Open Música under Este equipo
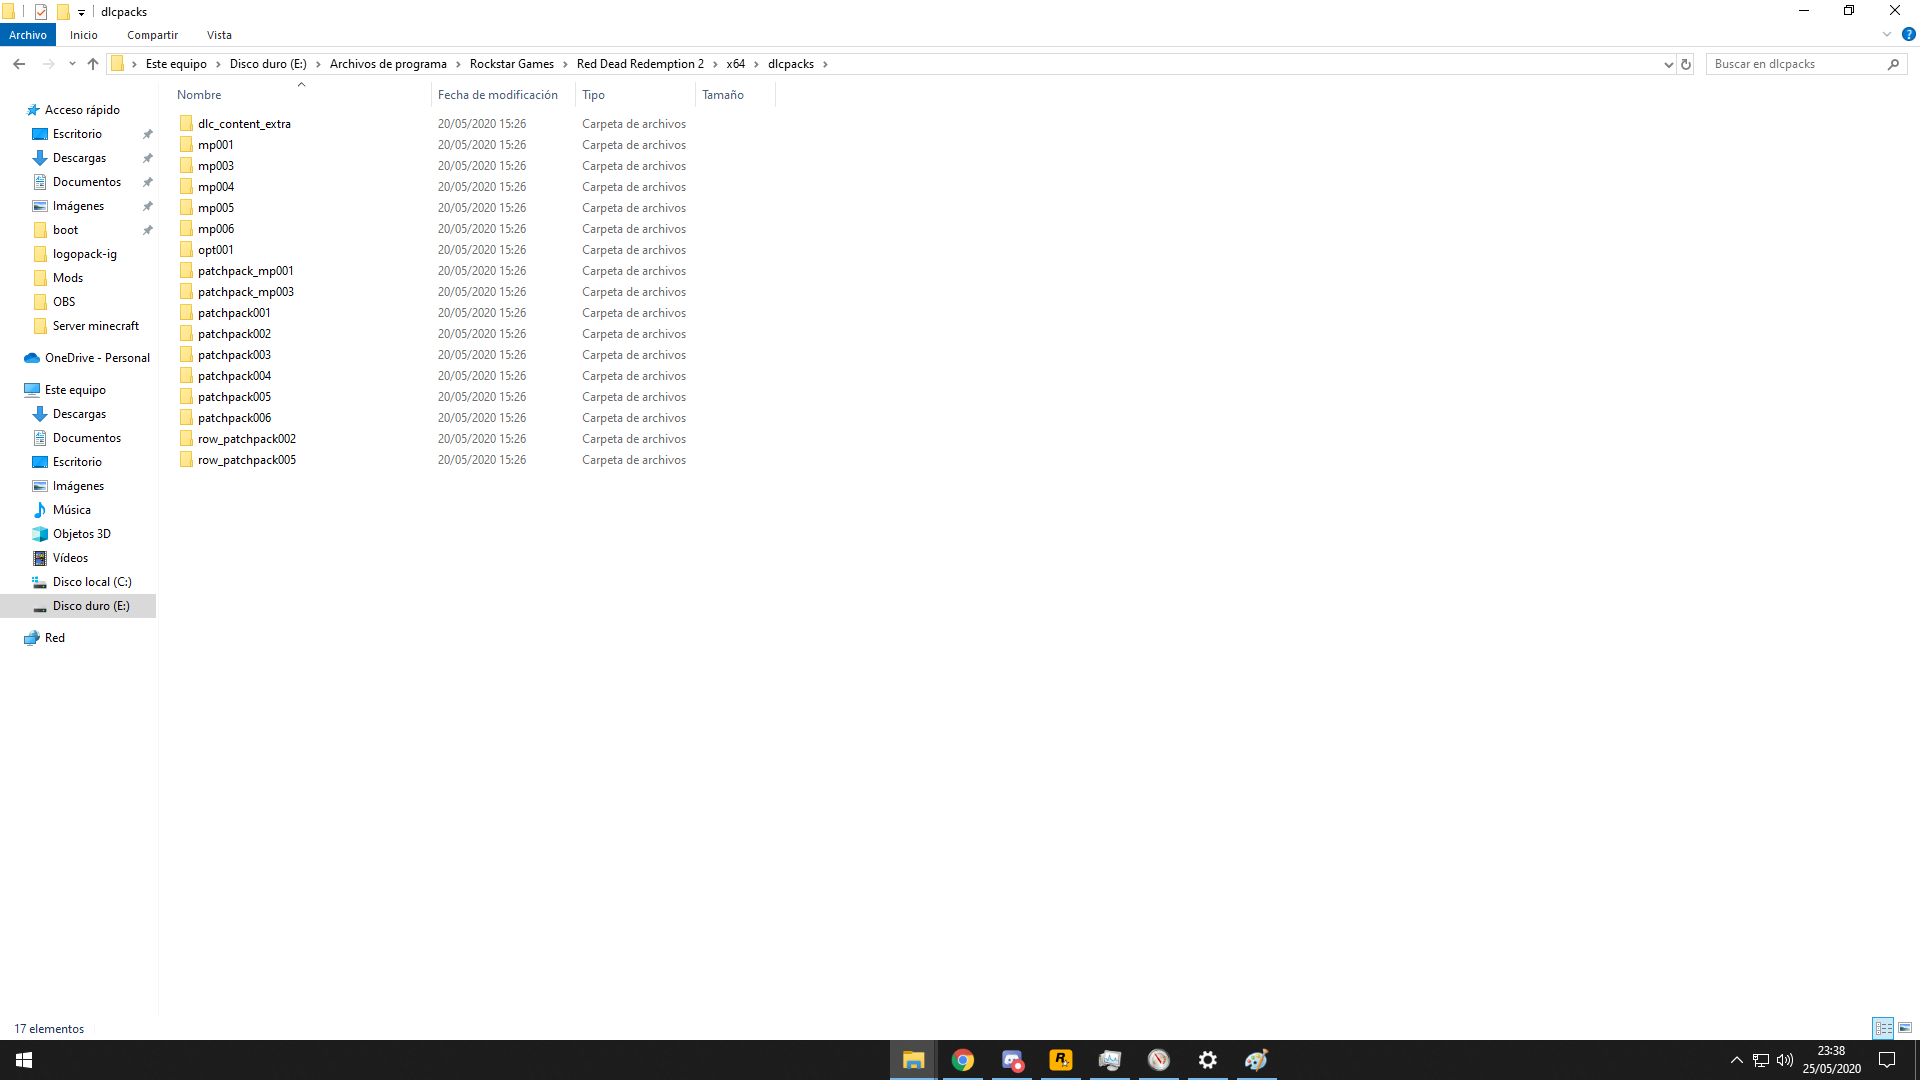1920x1080 pixels. tap(72, 510)
